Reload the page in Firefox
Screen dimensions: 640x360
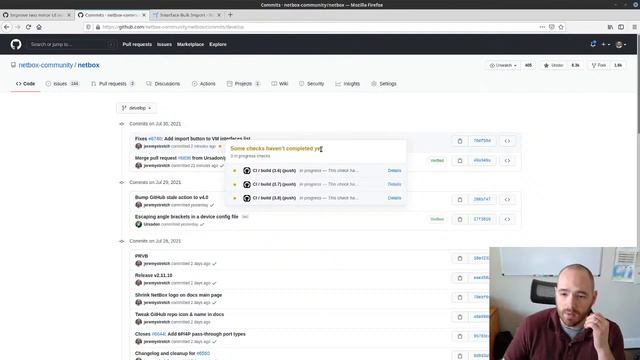28,27
